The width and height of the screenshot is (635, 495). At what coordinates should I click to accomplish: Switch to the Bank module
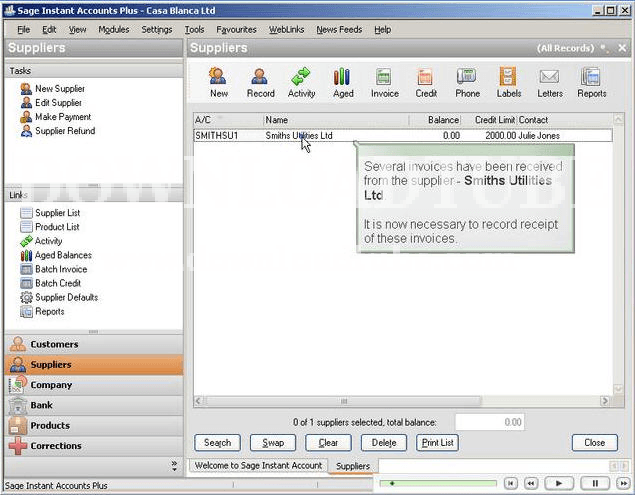[94, 405]
